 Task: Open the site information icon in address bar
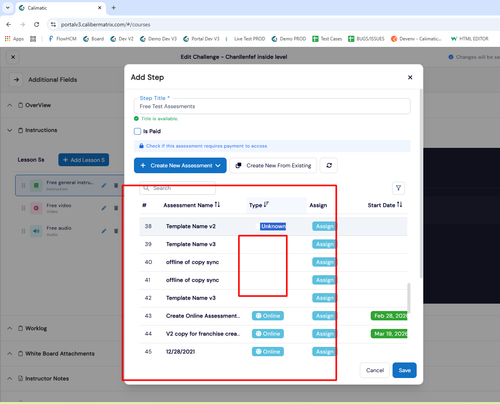pos(53,24)
